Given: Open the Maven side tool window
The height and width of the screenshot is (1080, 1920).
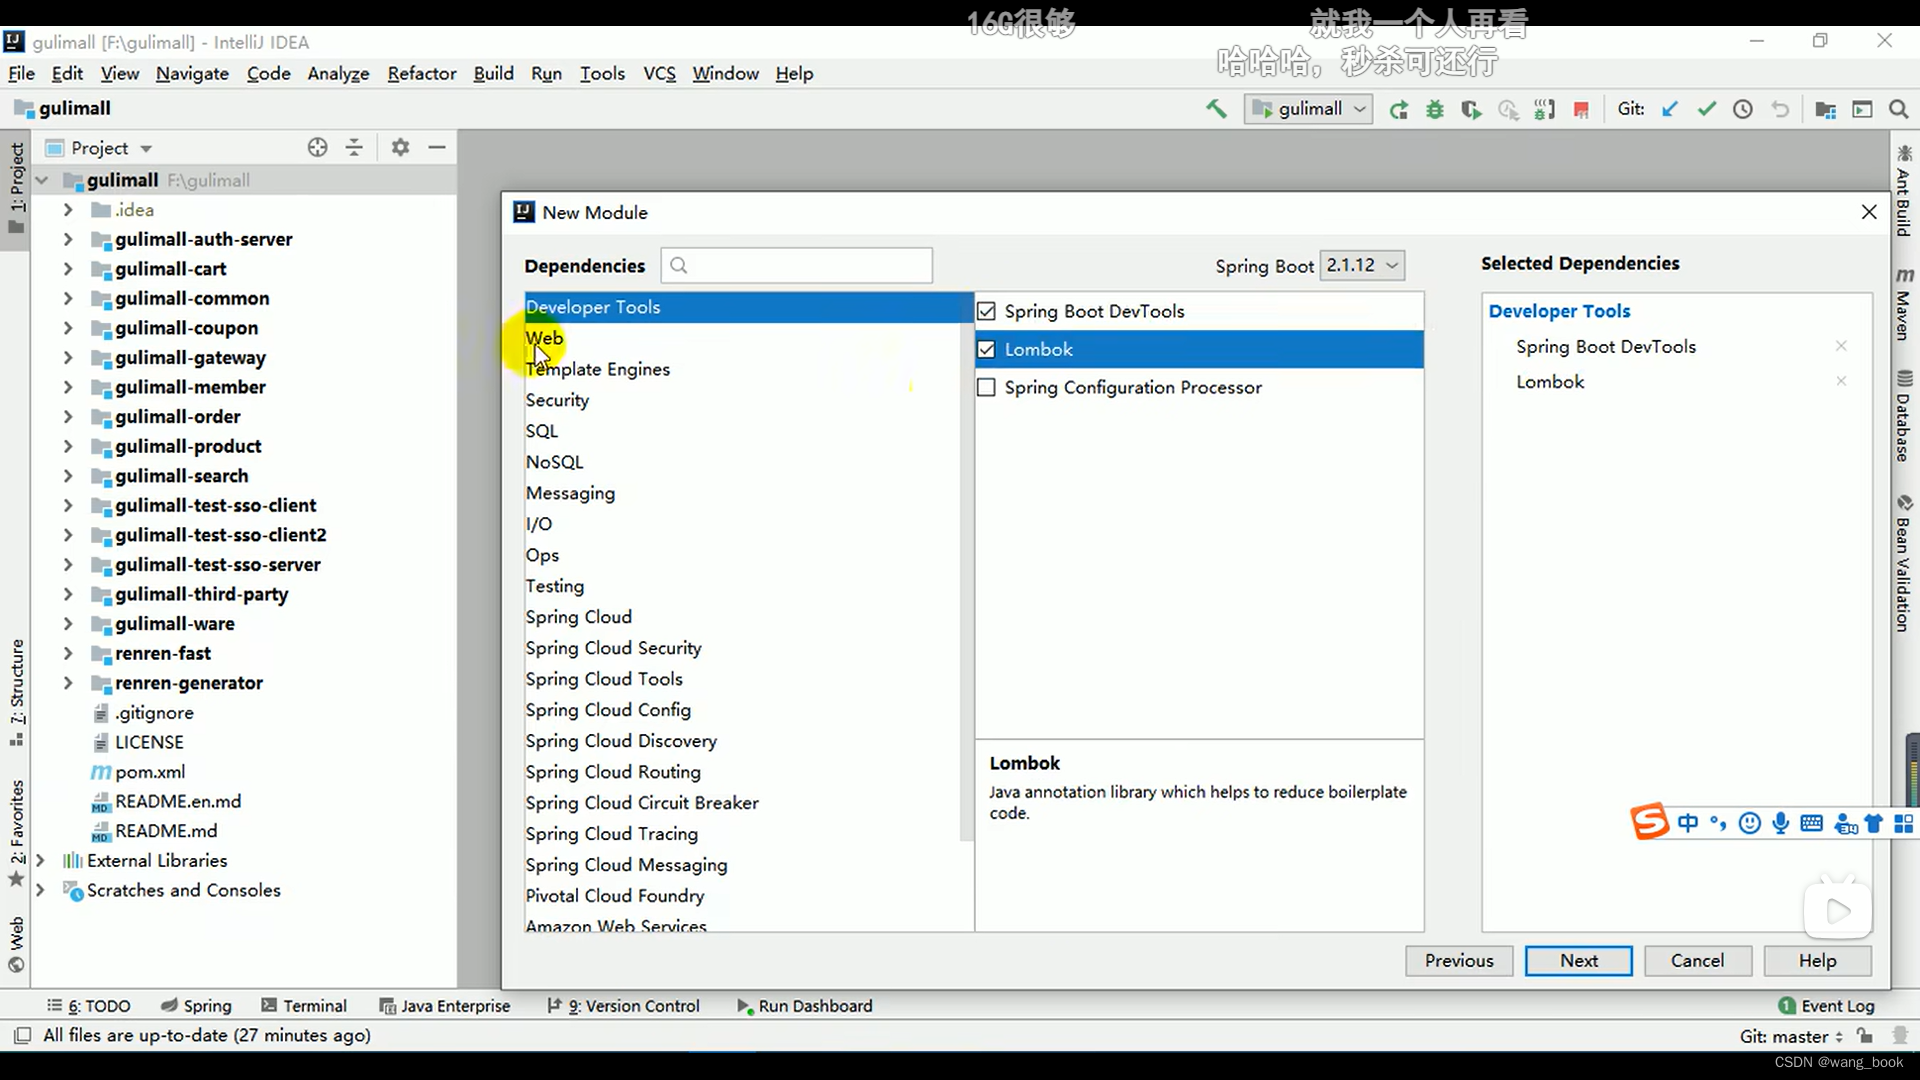Looking at the screenshot, I should [1904, 303].
